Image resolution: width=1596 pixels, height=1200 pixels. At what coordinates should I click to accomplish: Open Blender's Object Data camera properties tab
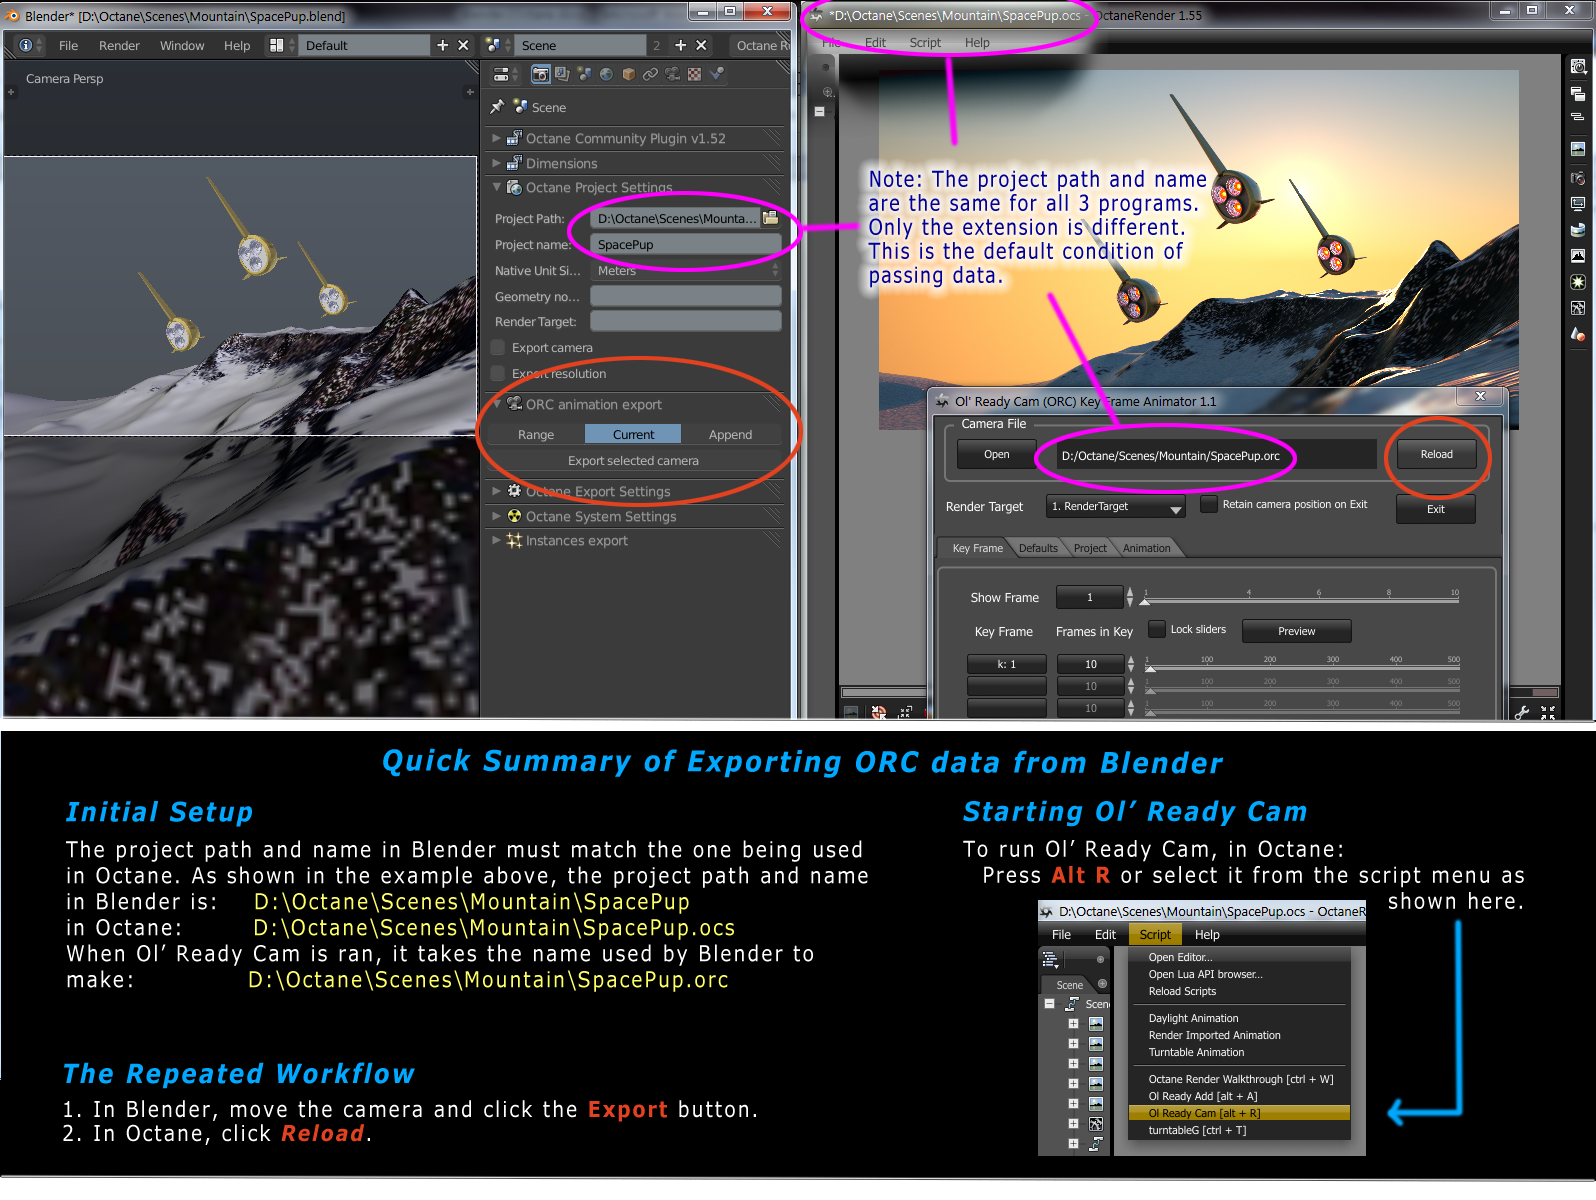(672, 74)
